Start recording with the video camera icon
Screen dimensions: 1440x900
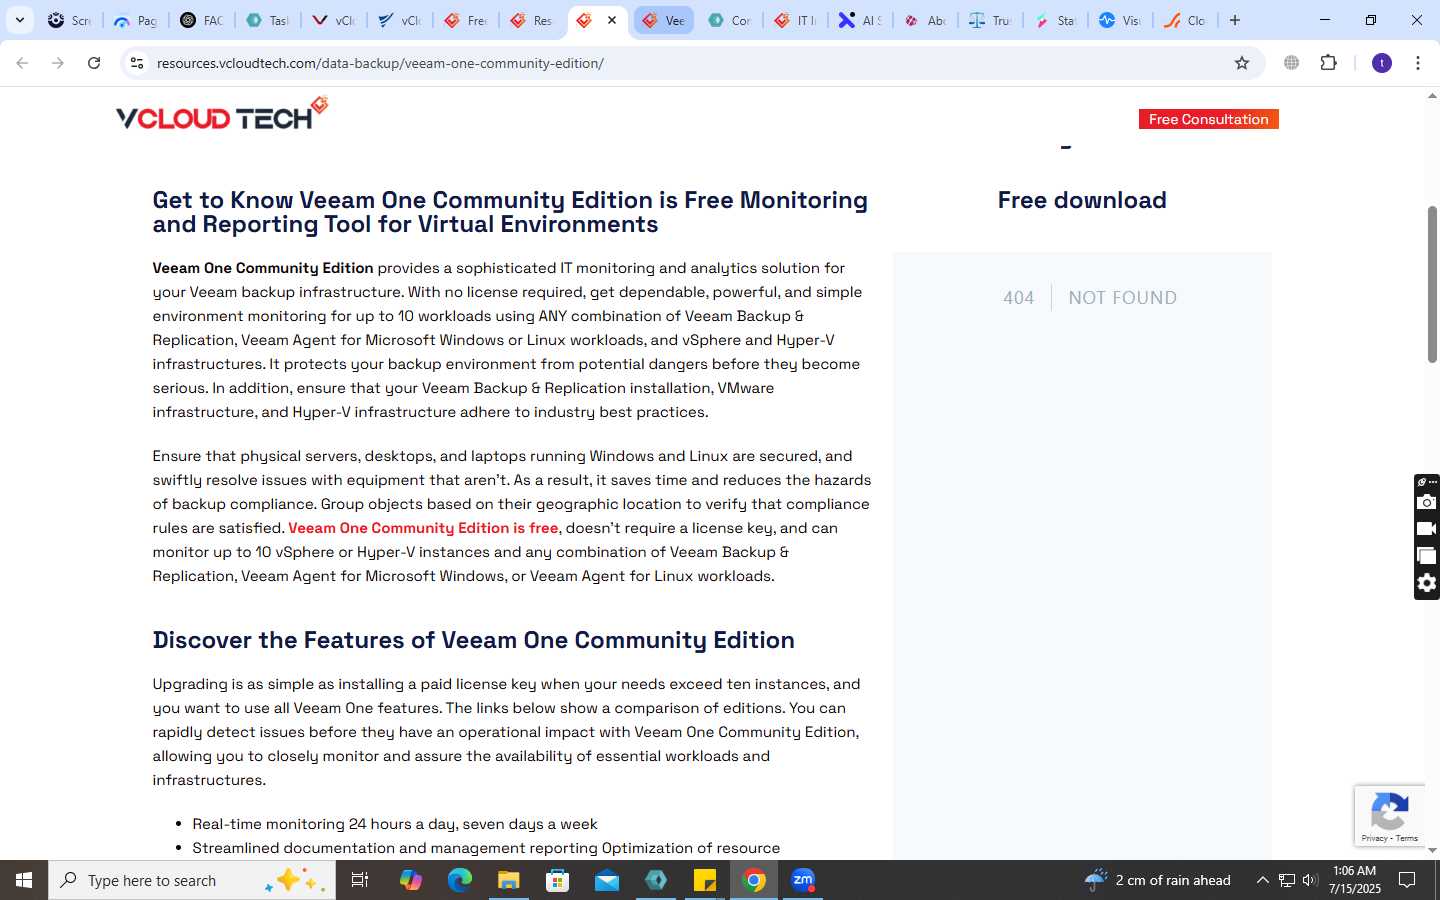(x=1427, y=529)
